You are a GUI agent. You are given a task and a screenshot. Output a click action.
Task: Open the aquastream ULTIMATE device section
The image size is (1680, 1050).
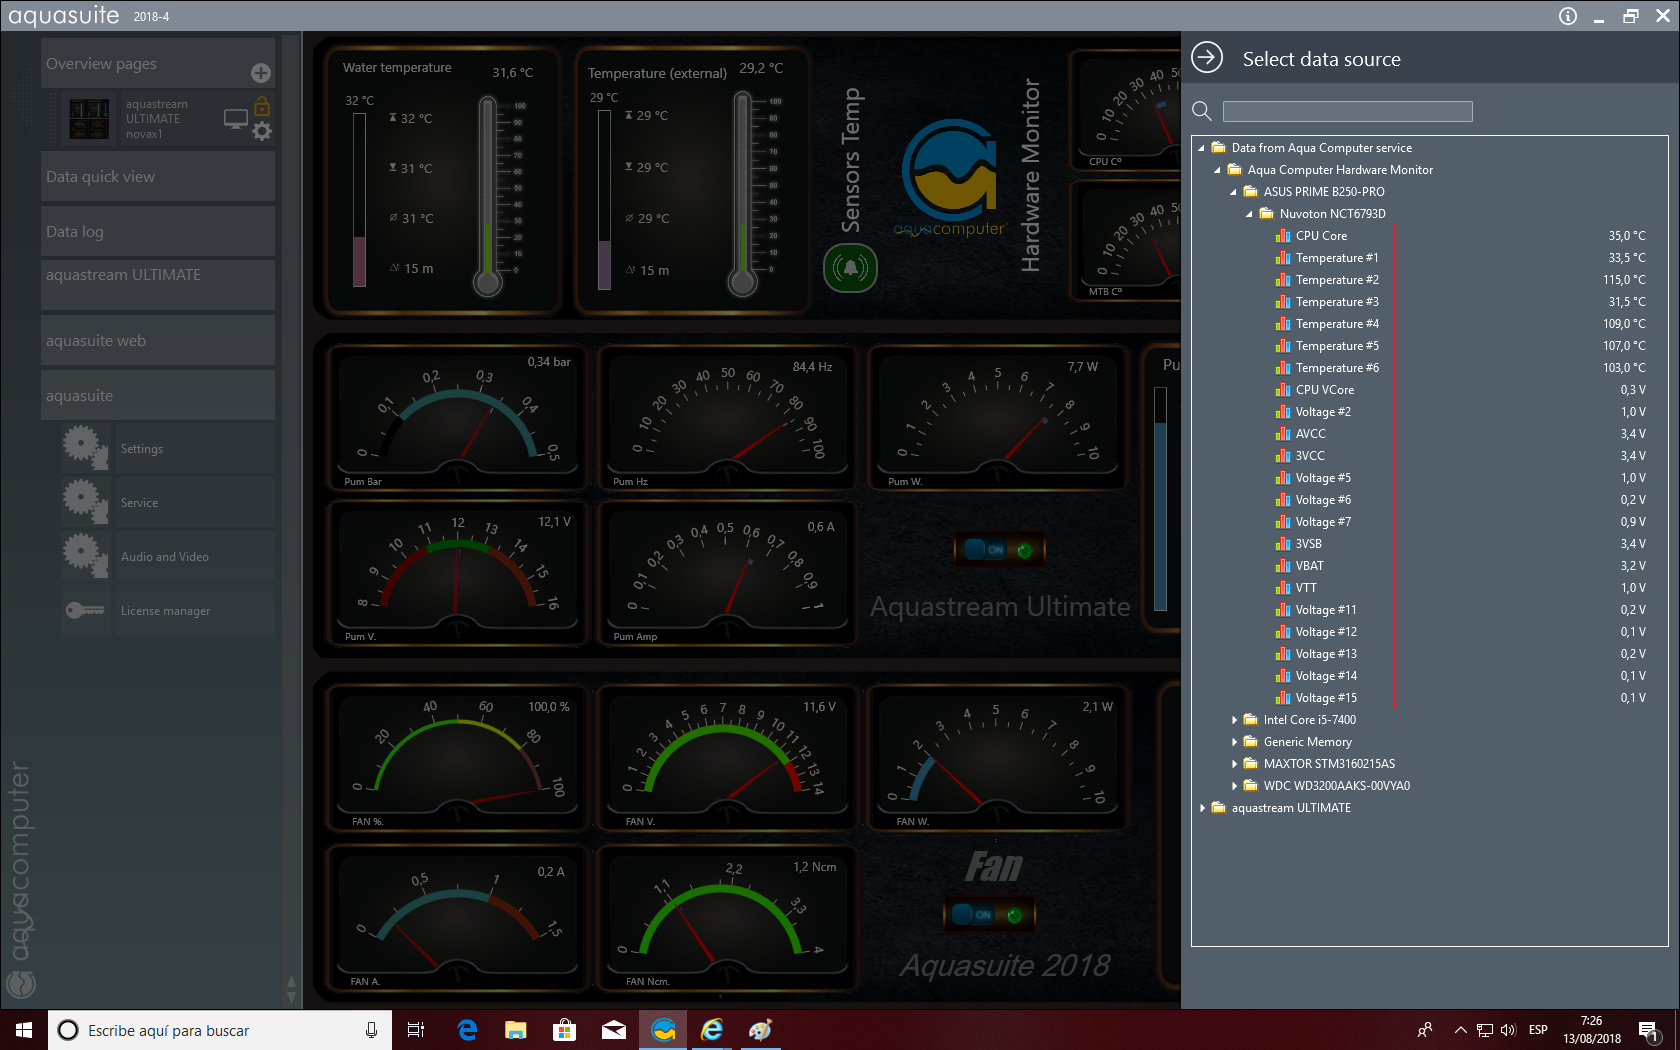click(158, 285)
